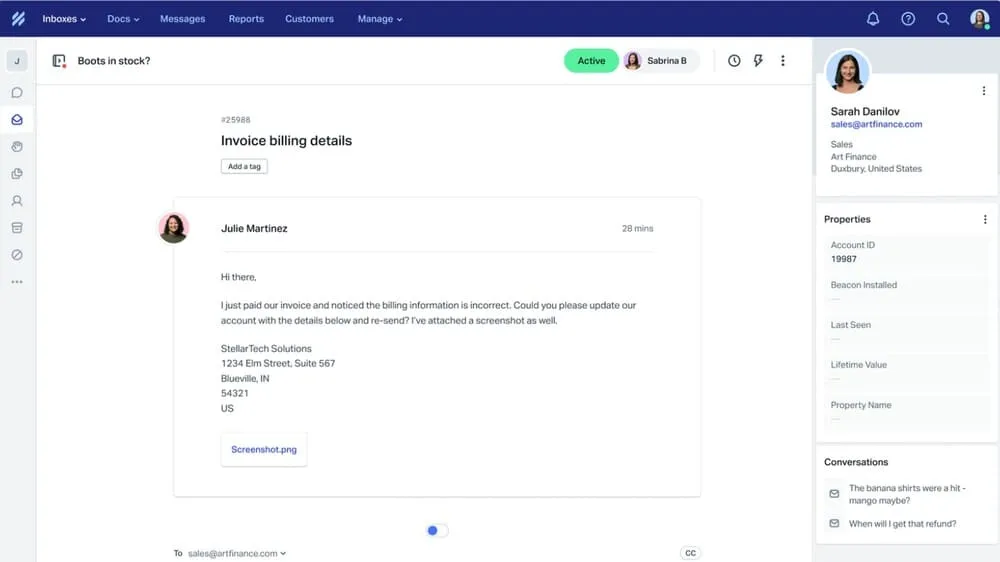Open customer profile options vertical dots
This screenshot has width=1000, height=562.
point(983,91)
